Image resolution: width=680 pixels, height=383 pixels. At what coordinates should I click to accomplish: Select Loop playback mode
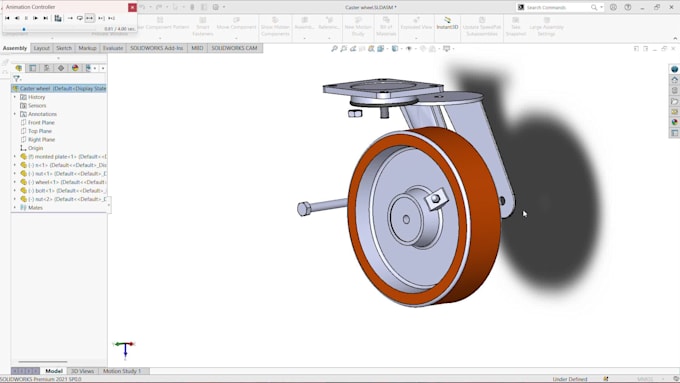click(80, 18)
